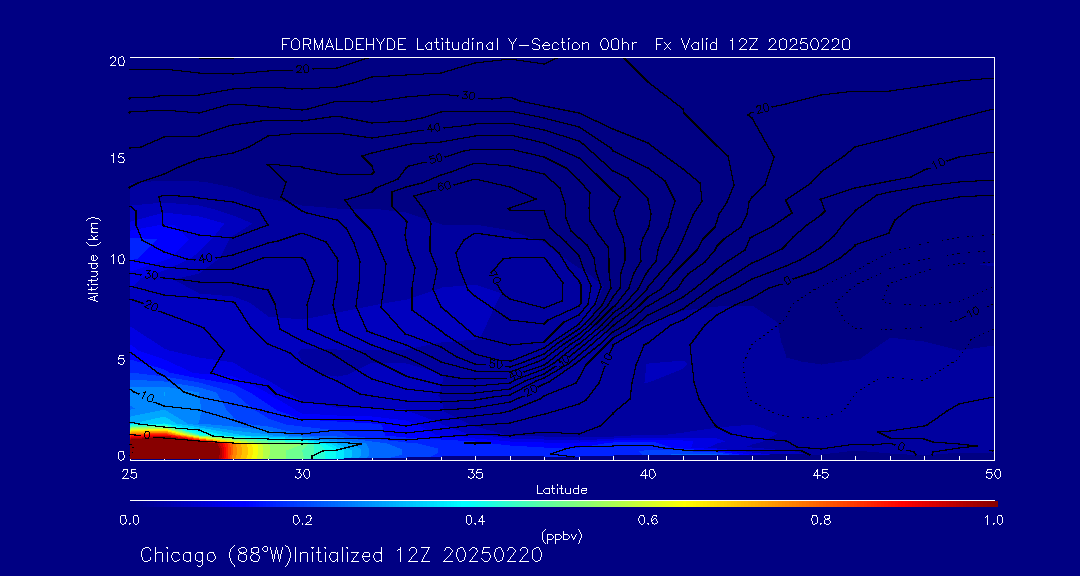
Task: Click the 15 tick on the altitude axis
Action: tap(116, 158)
